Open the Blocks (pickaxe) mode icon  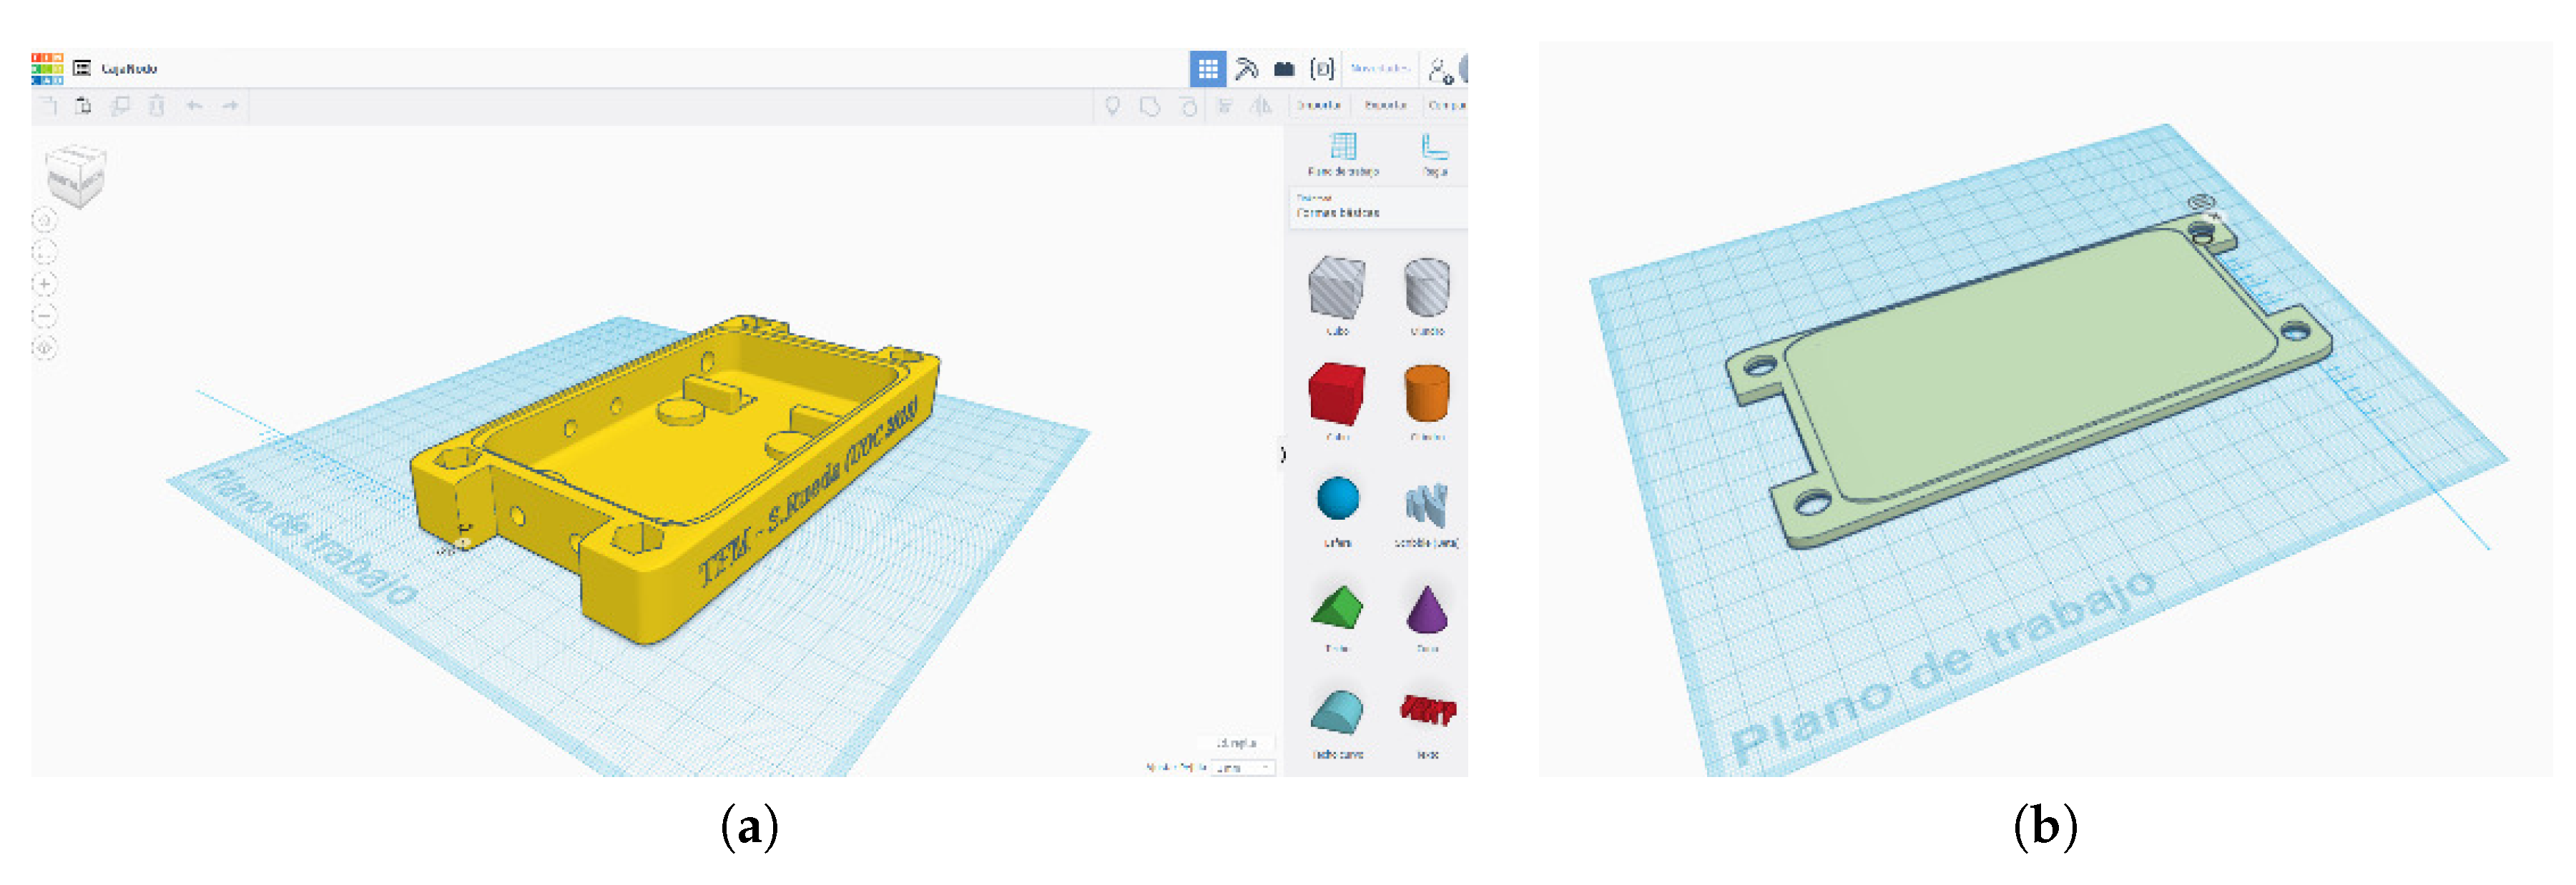[1246, 69]
